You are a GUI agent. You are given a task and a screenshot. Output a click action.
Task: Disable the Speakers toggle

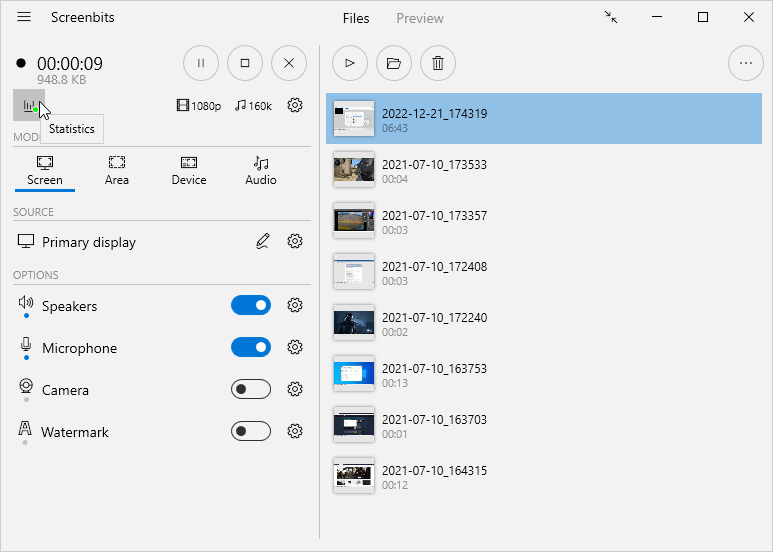pyautogui.click(x=251, y=305)
